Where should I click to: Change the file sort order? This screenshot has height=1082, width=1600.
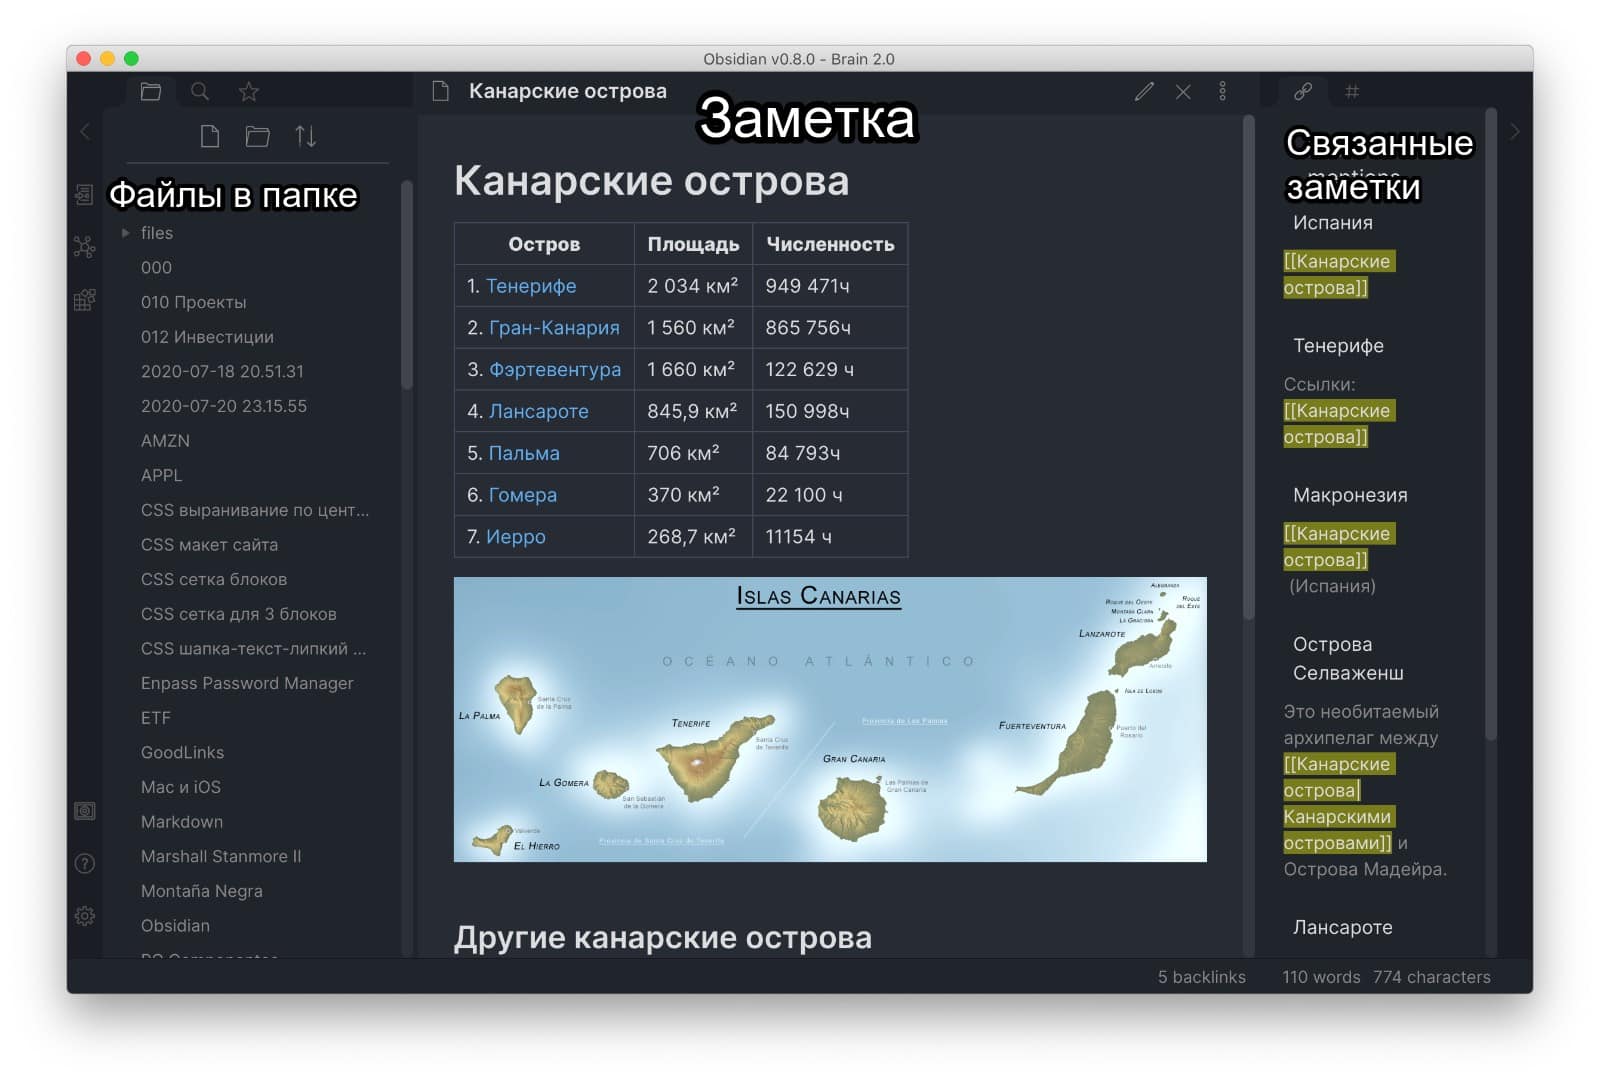(x=306, y=136)
